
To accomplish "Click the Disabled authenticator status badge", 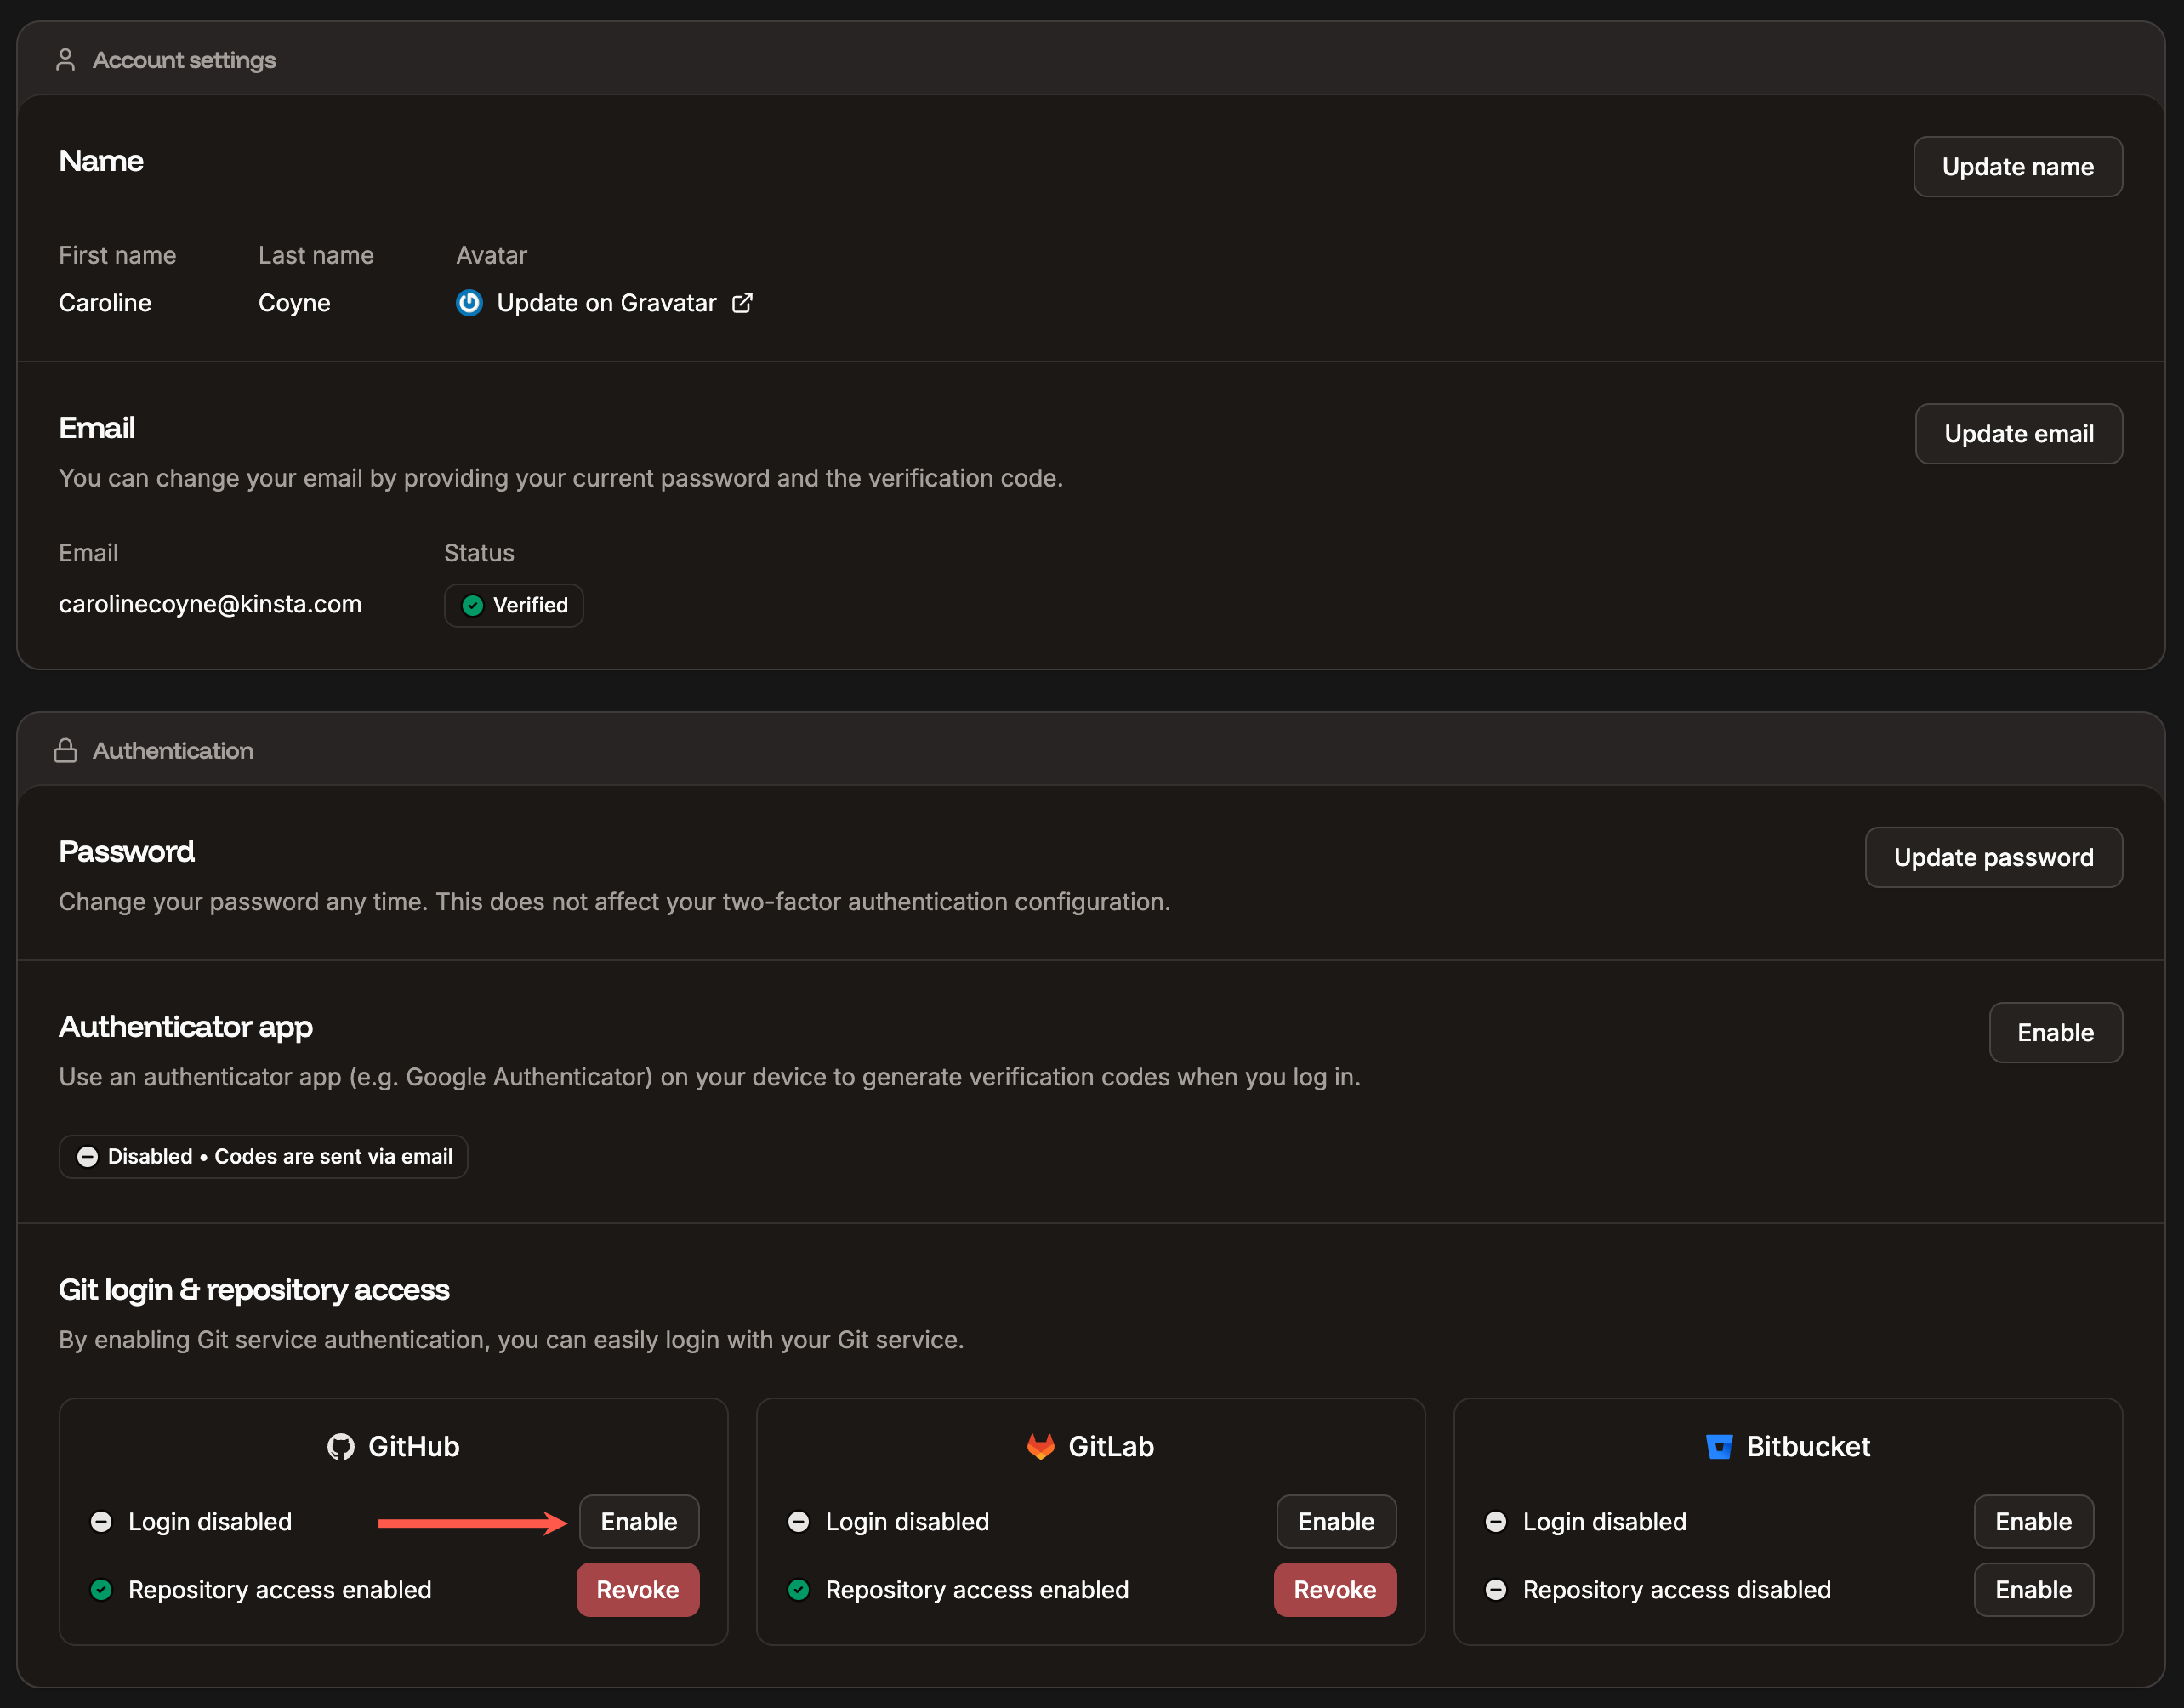I will pyautogui.click(x=263, y=1156).
